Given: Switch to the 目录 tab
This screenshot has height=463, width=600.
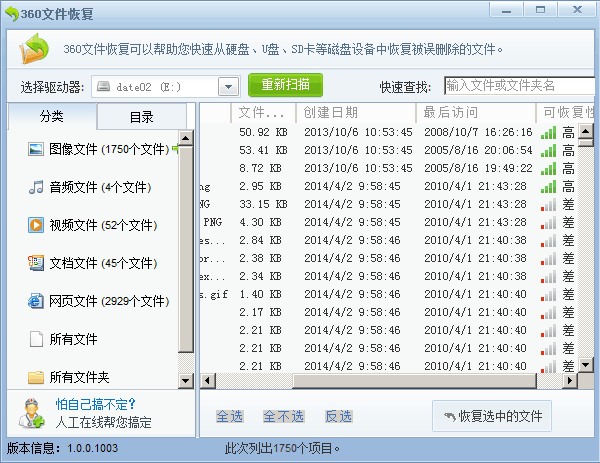Looking at the screenshot, I should pos(142,117).
